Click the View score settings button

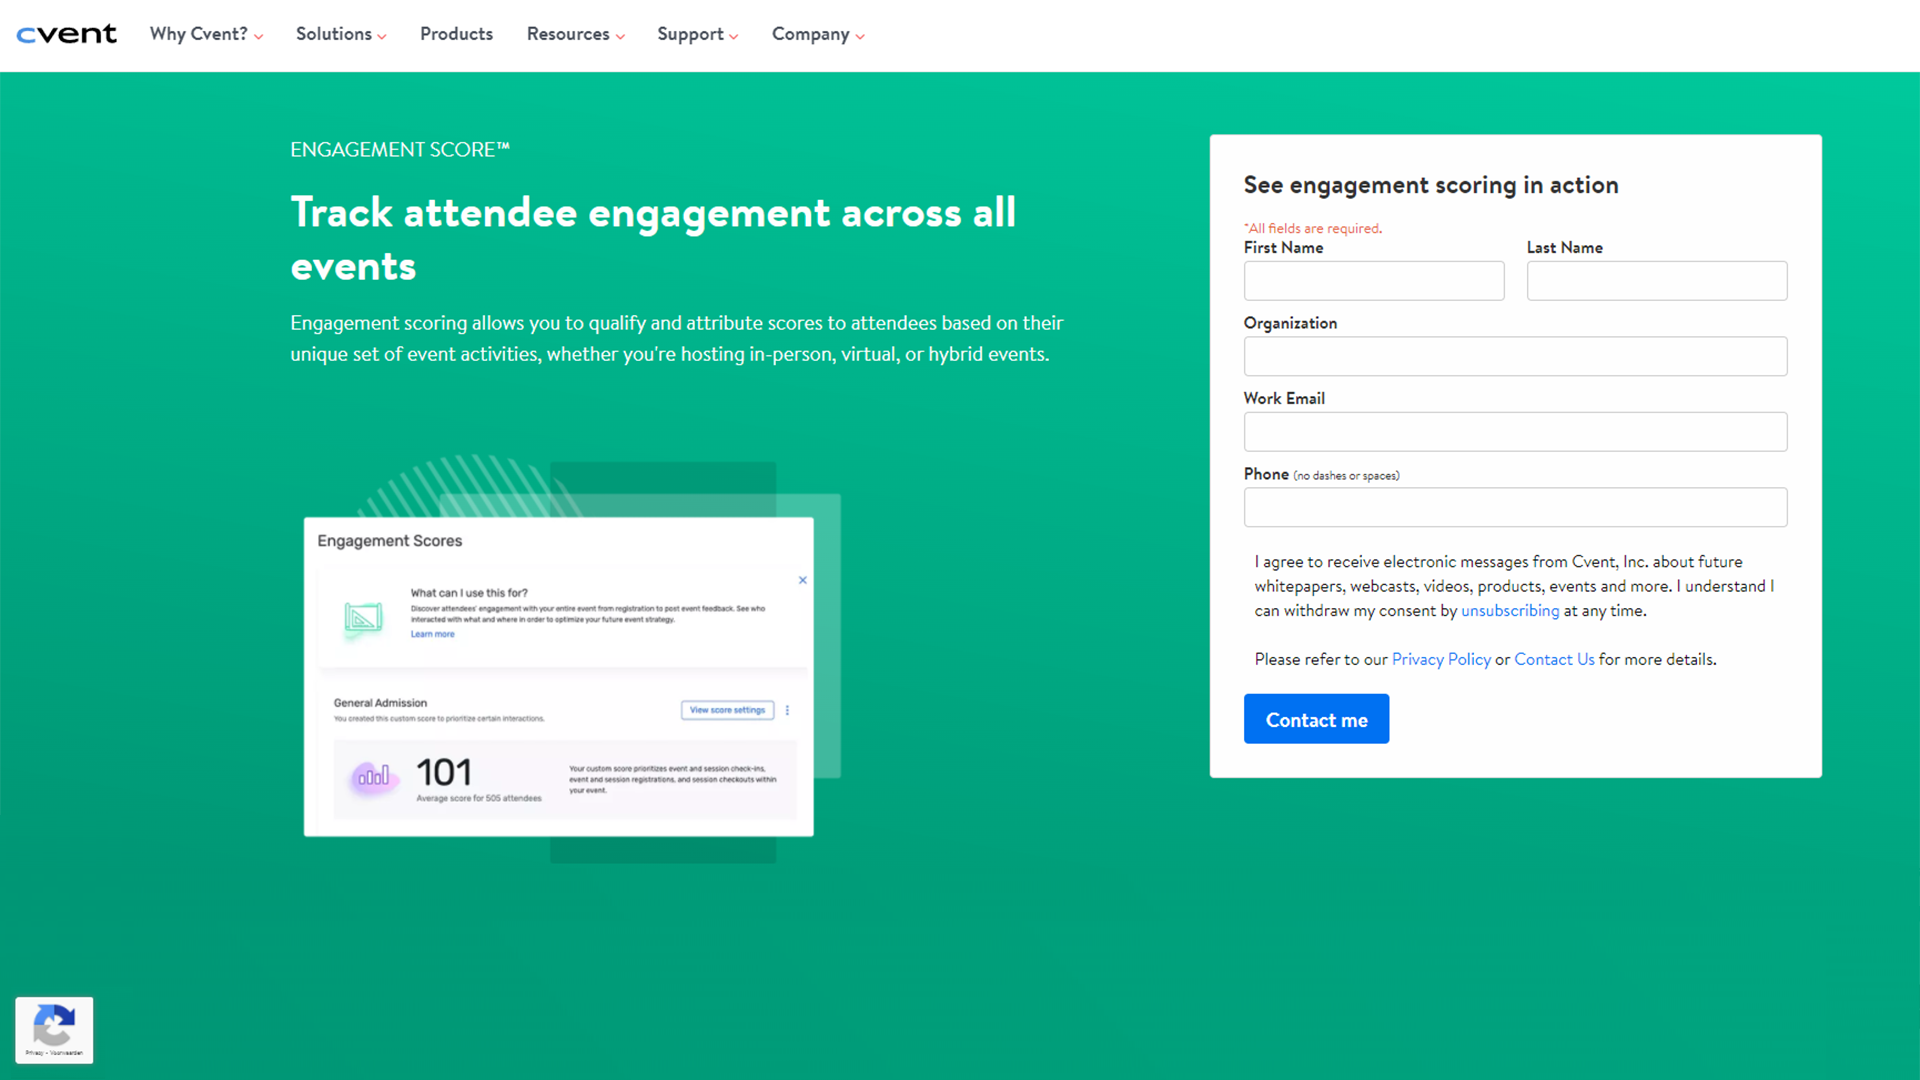tap(727, 710)
